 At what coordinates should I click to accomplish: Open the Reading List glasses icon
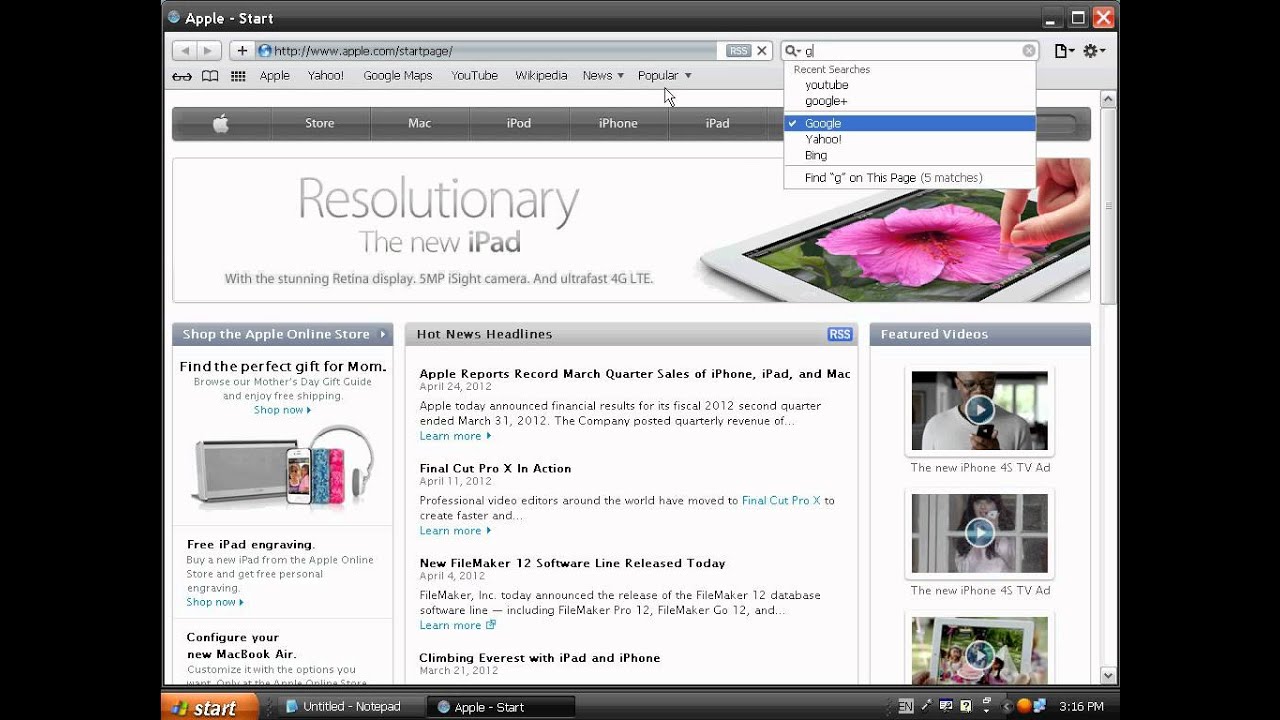tap(182, 76)
